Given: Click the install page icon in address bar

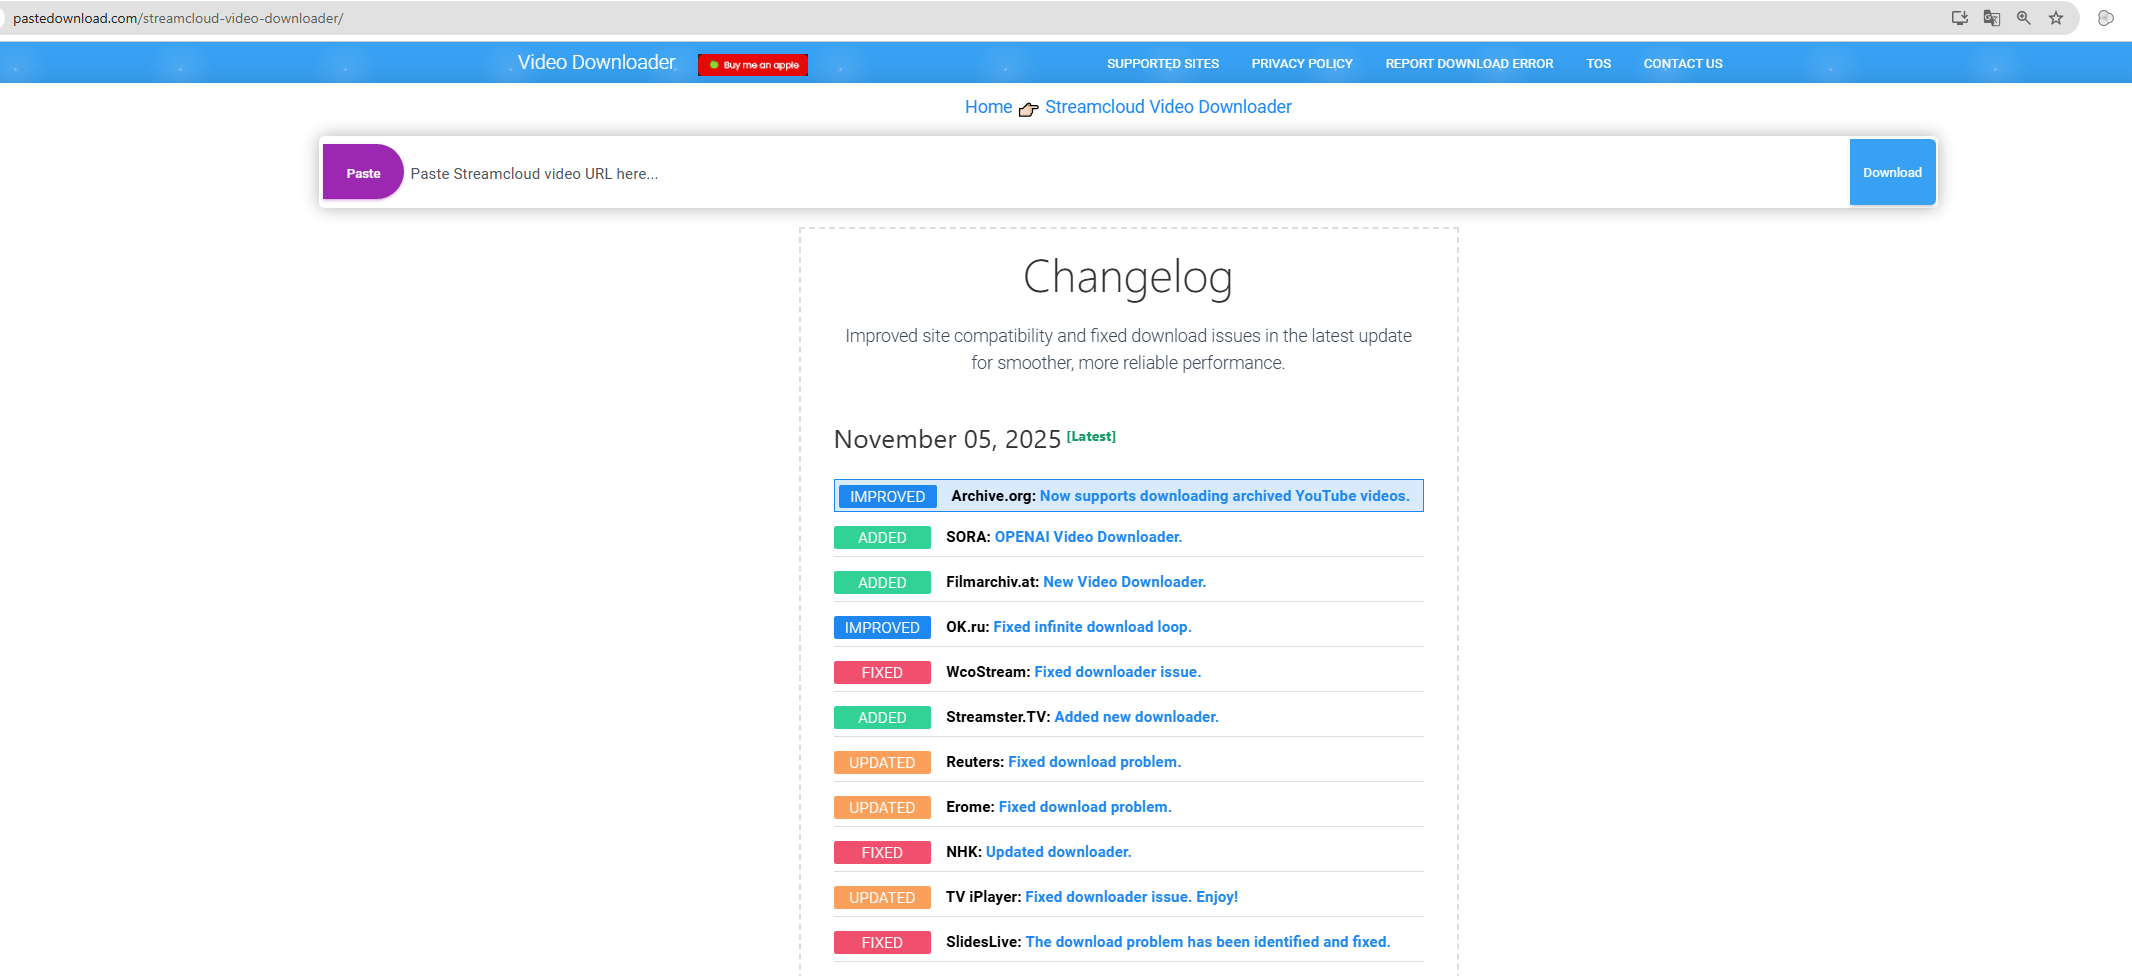Looking at the screenshot, I should pyautogui.click(x=1958, y=17).
